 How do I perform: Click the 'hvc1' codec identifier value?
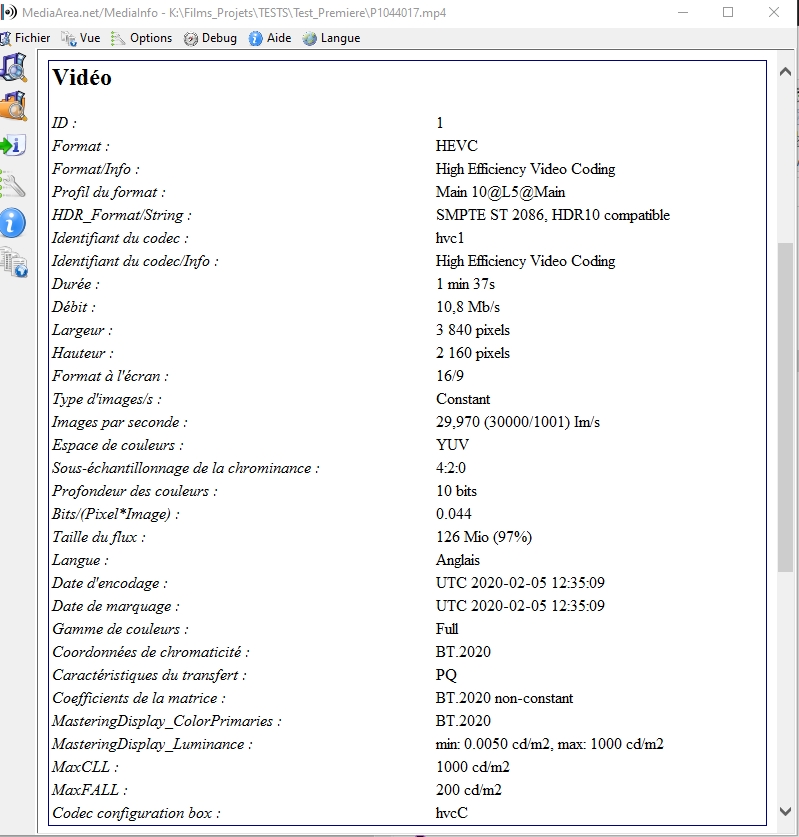tap(450, 238)
